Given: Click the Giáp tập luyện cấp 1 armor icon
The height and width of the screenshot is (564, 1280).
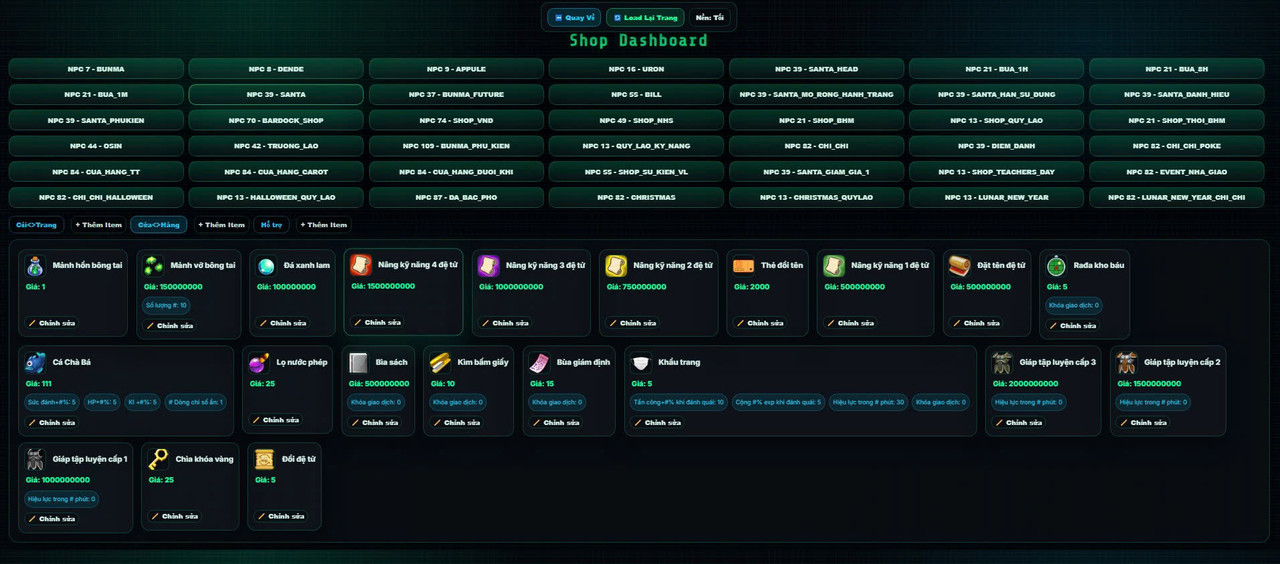Looking at the screenshot, I should [36, 460].
